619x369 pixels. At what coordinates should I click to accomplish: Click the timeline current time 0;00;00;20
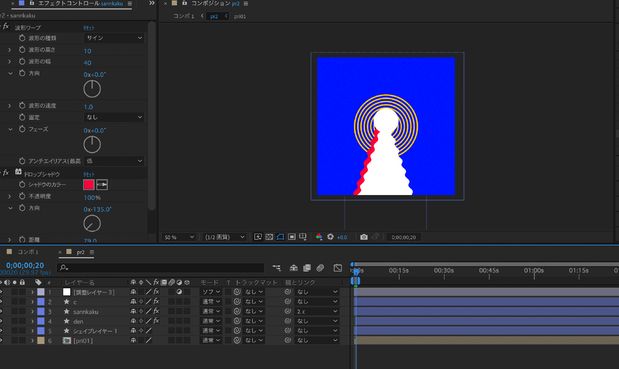[25, 265]
